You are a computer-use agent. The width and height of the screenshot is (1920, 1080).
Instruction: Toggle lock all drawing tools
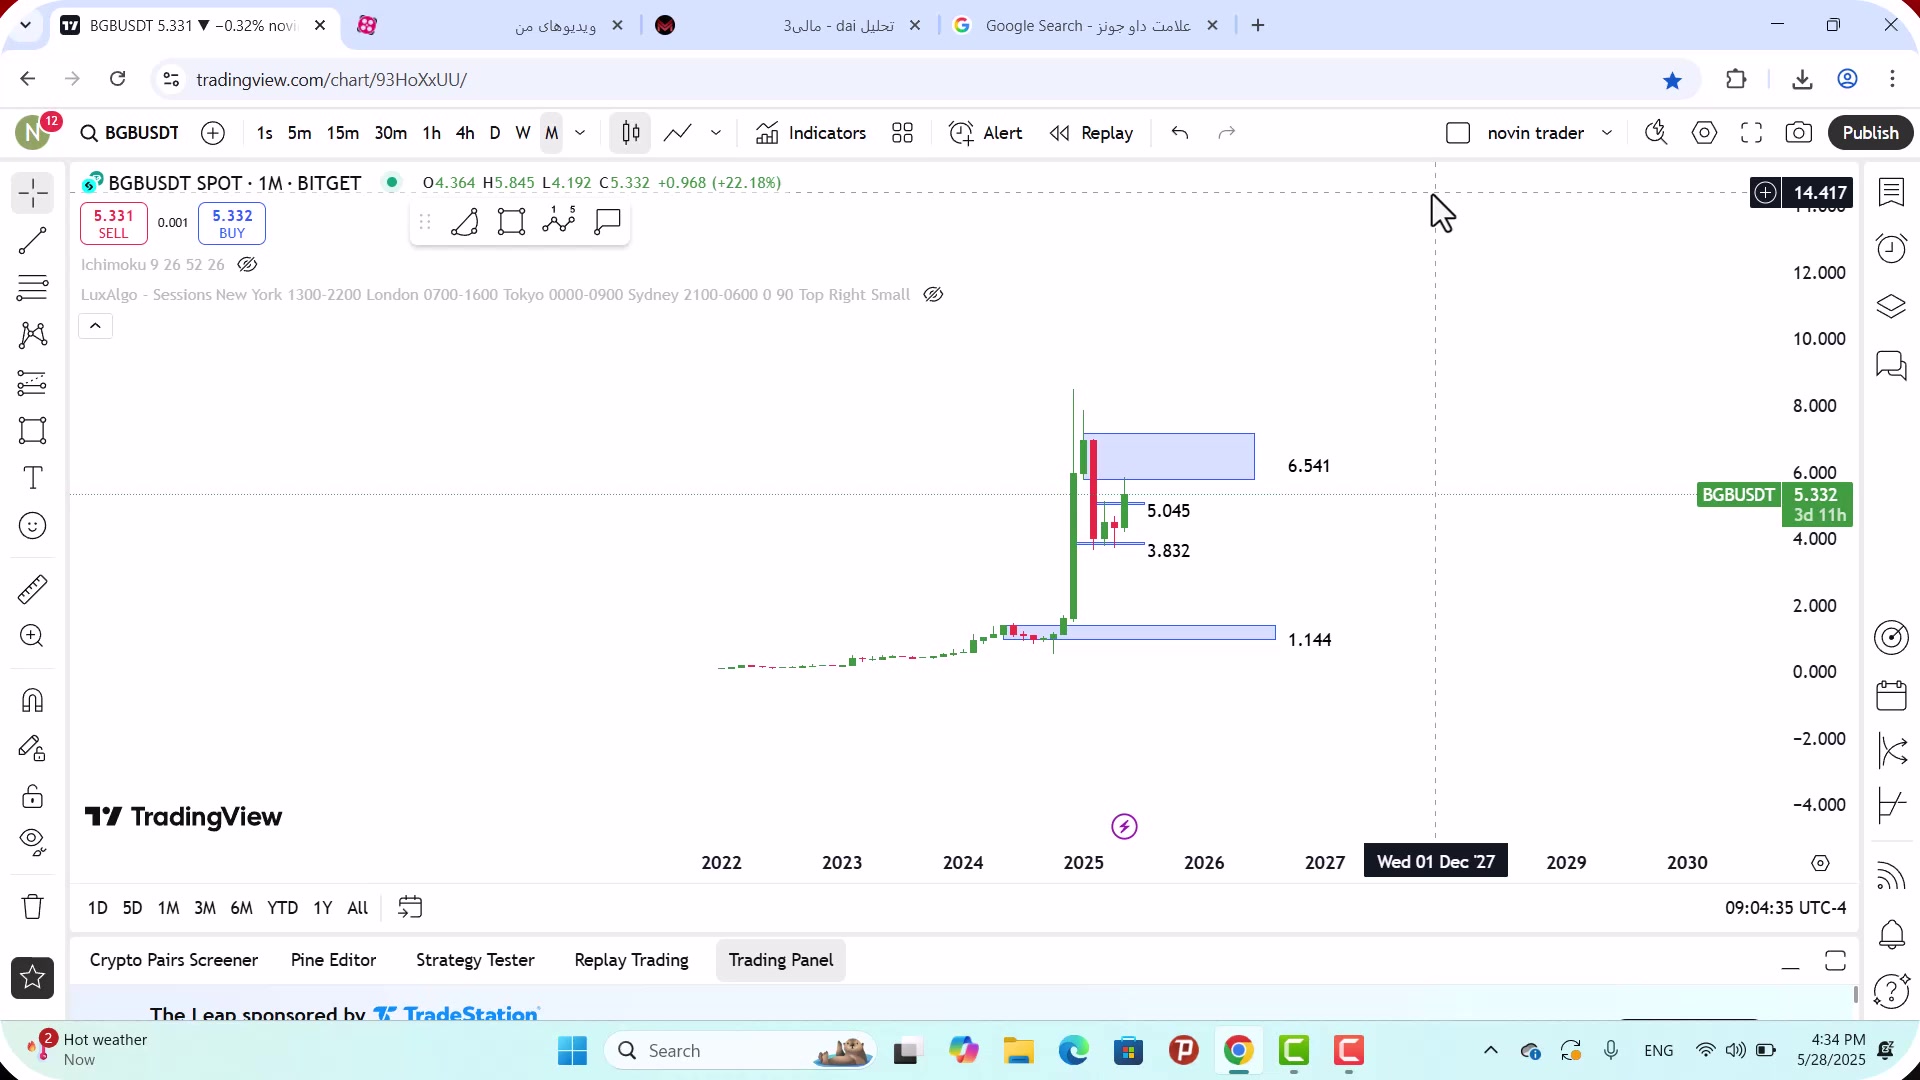(x=33, y=796)
